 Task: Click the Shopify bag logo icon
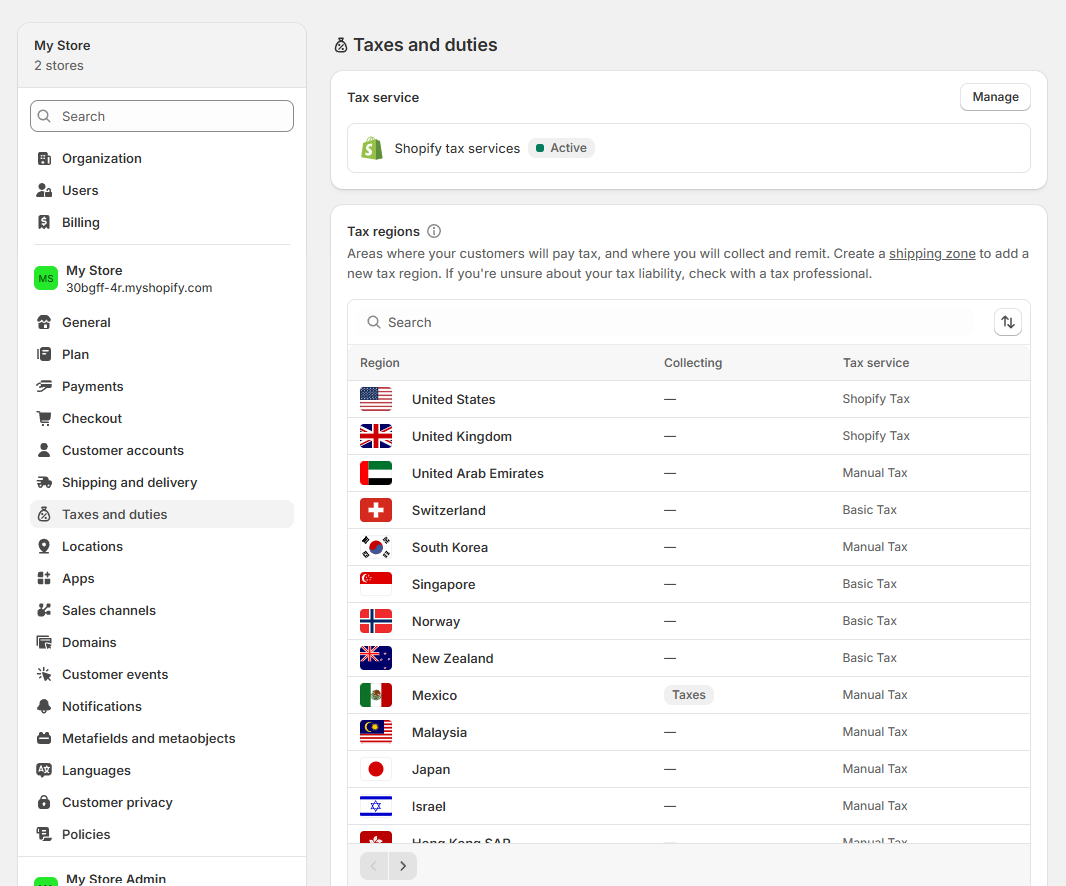pyautogui.click(x=372, y=148)
